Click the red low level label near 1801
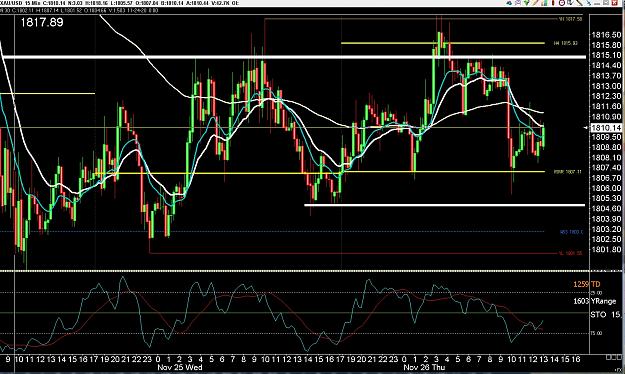The height and width of the screenshot is (374, 625). 570,253
